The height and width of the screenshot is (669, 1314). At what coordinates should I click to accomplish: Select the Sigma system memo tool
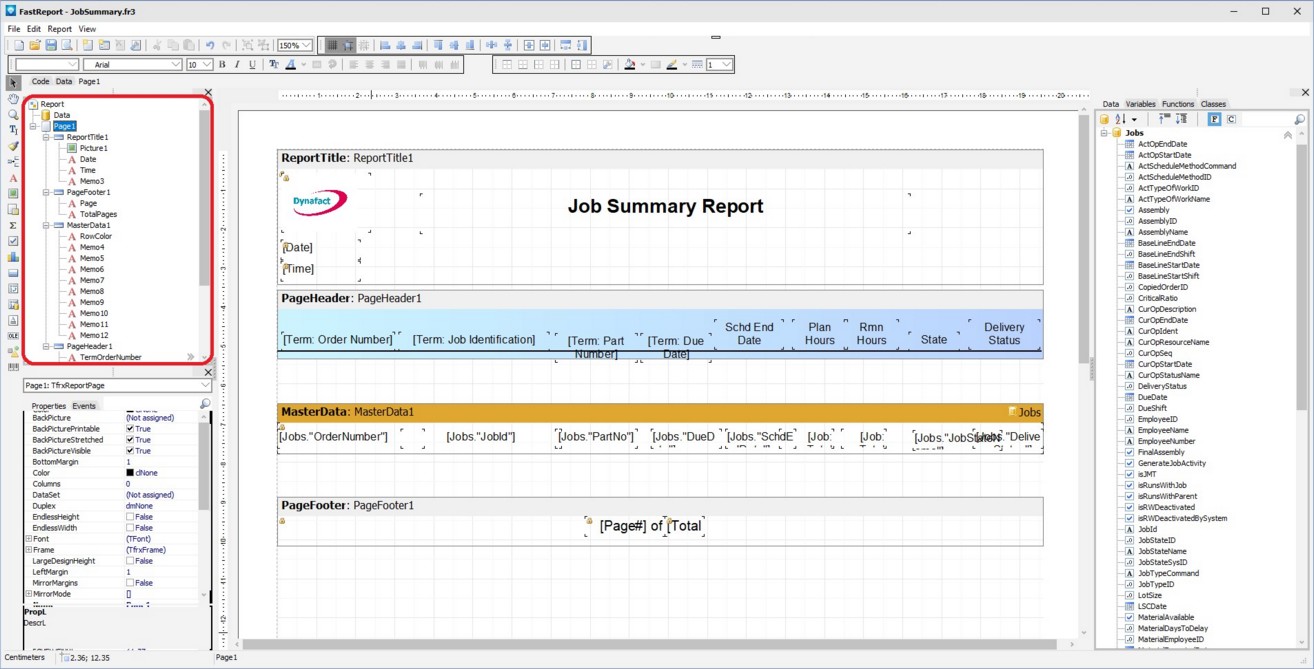13,226
